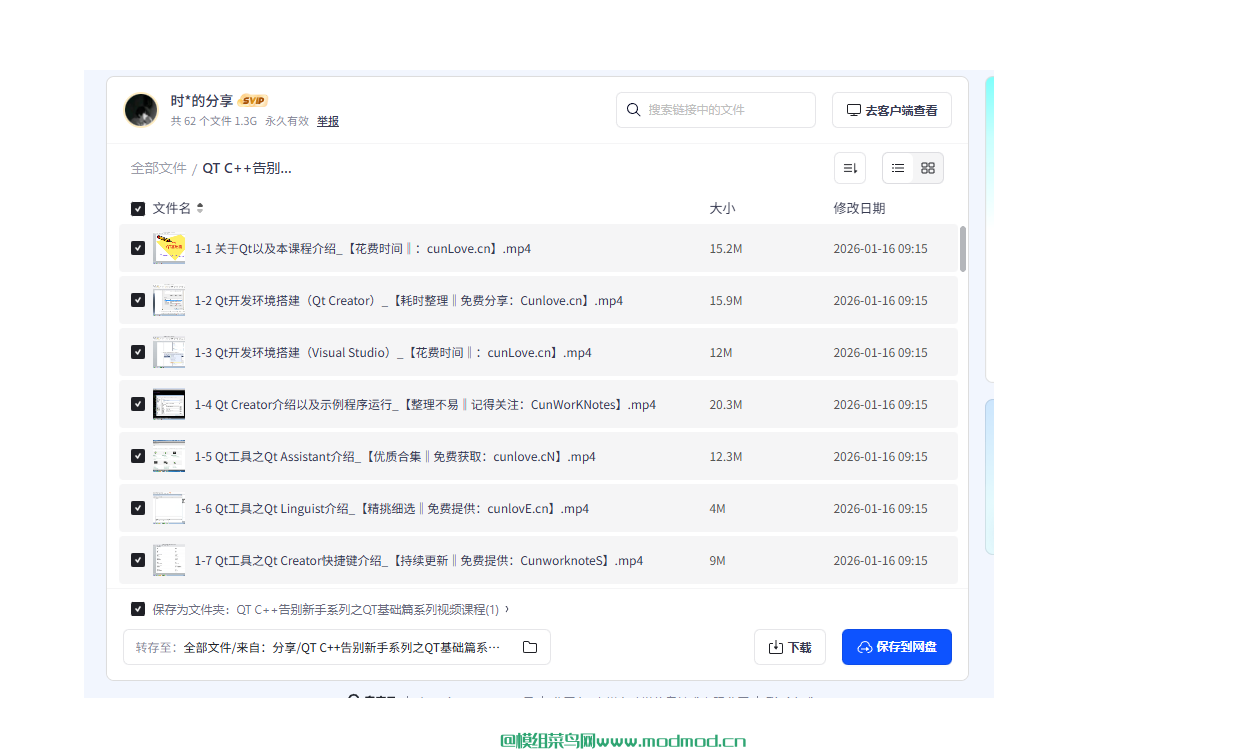Switch to grid view layout
The width and height of the screenshot is (1246, 749).
tap(927, 168)
